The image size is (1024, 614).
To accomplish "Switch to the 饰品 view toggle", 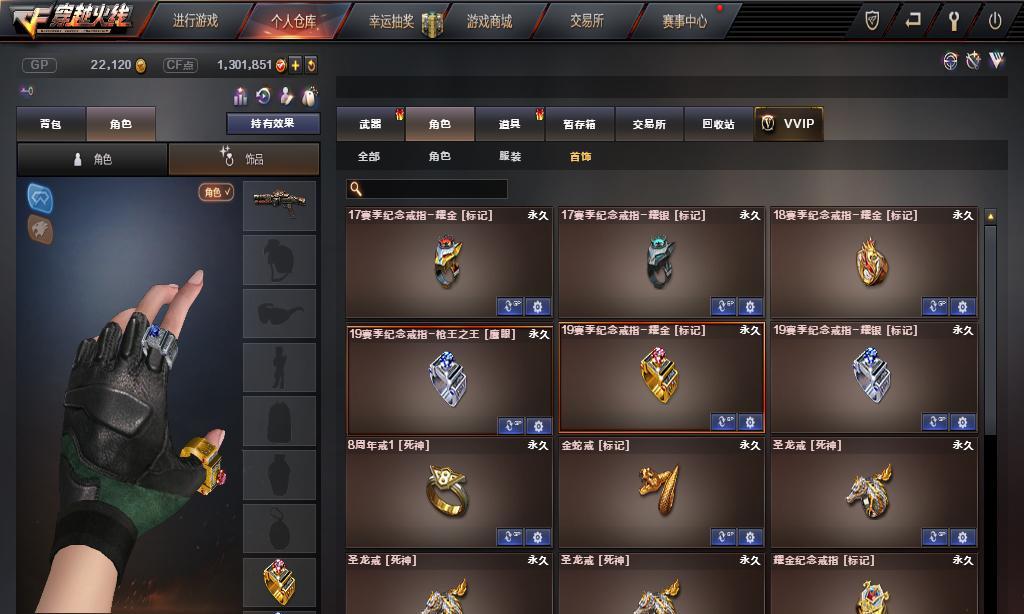I will point(244,159).
